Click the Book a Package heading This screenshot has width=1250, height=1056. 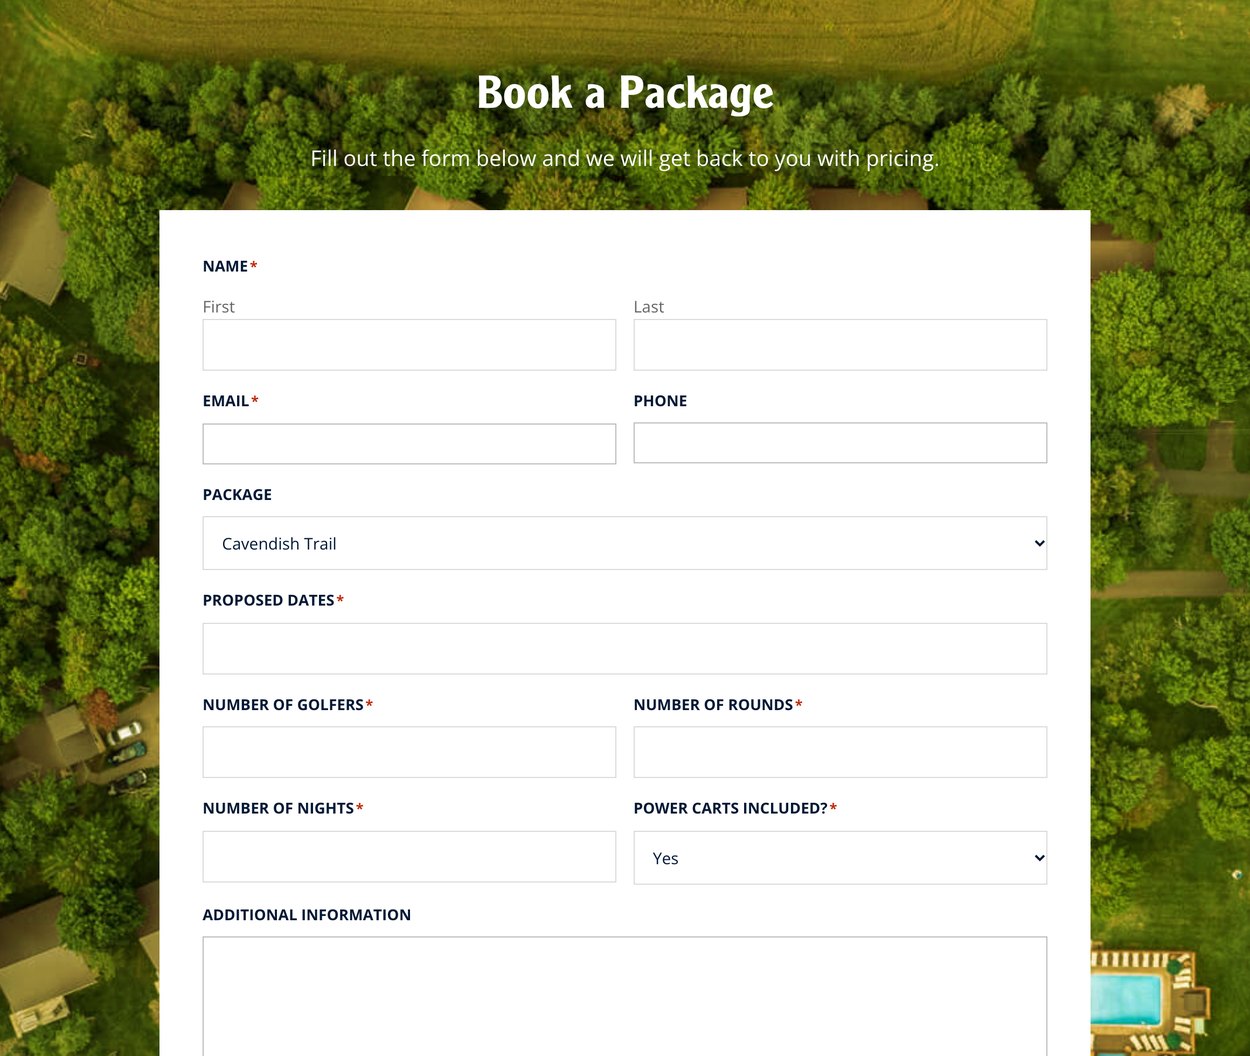pos(625,93)
